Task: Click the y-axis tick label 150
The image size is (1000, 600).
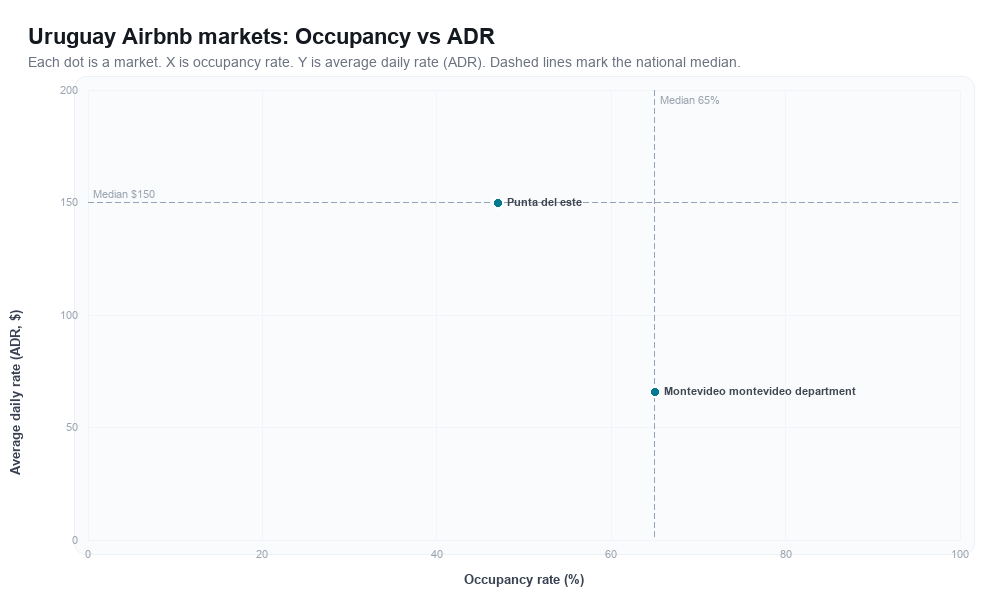Action: [69, 203]
